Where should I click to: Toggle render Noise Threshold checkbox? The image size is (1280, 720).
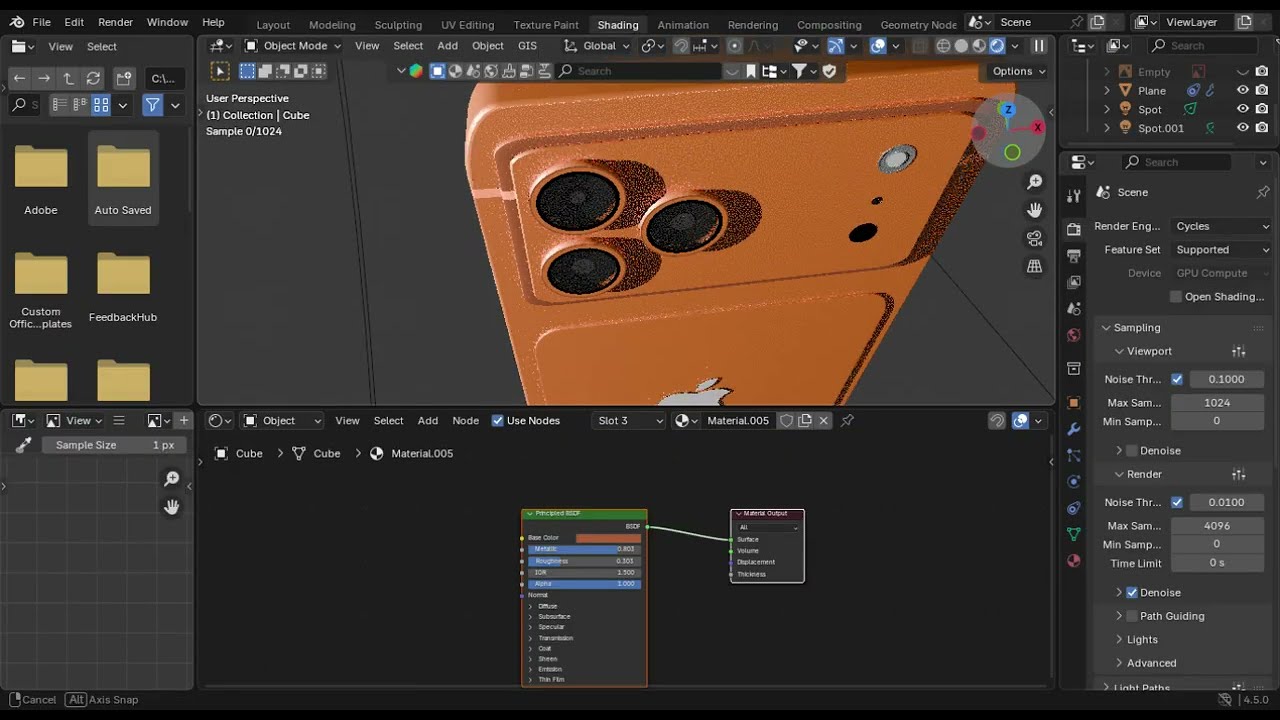[x=1177, y=502]
